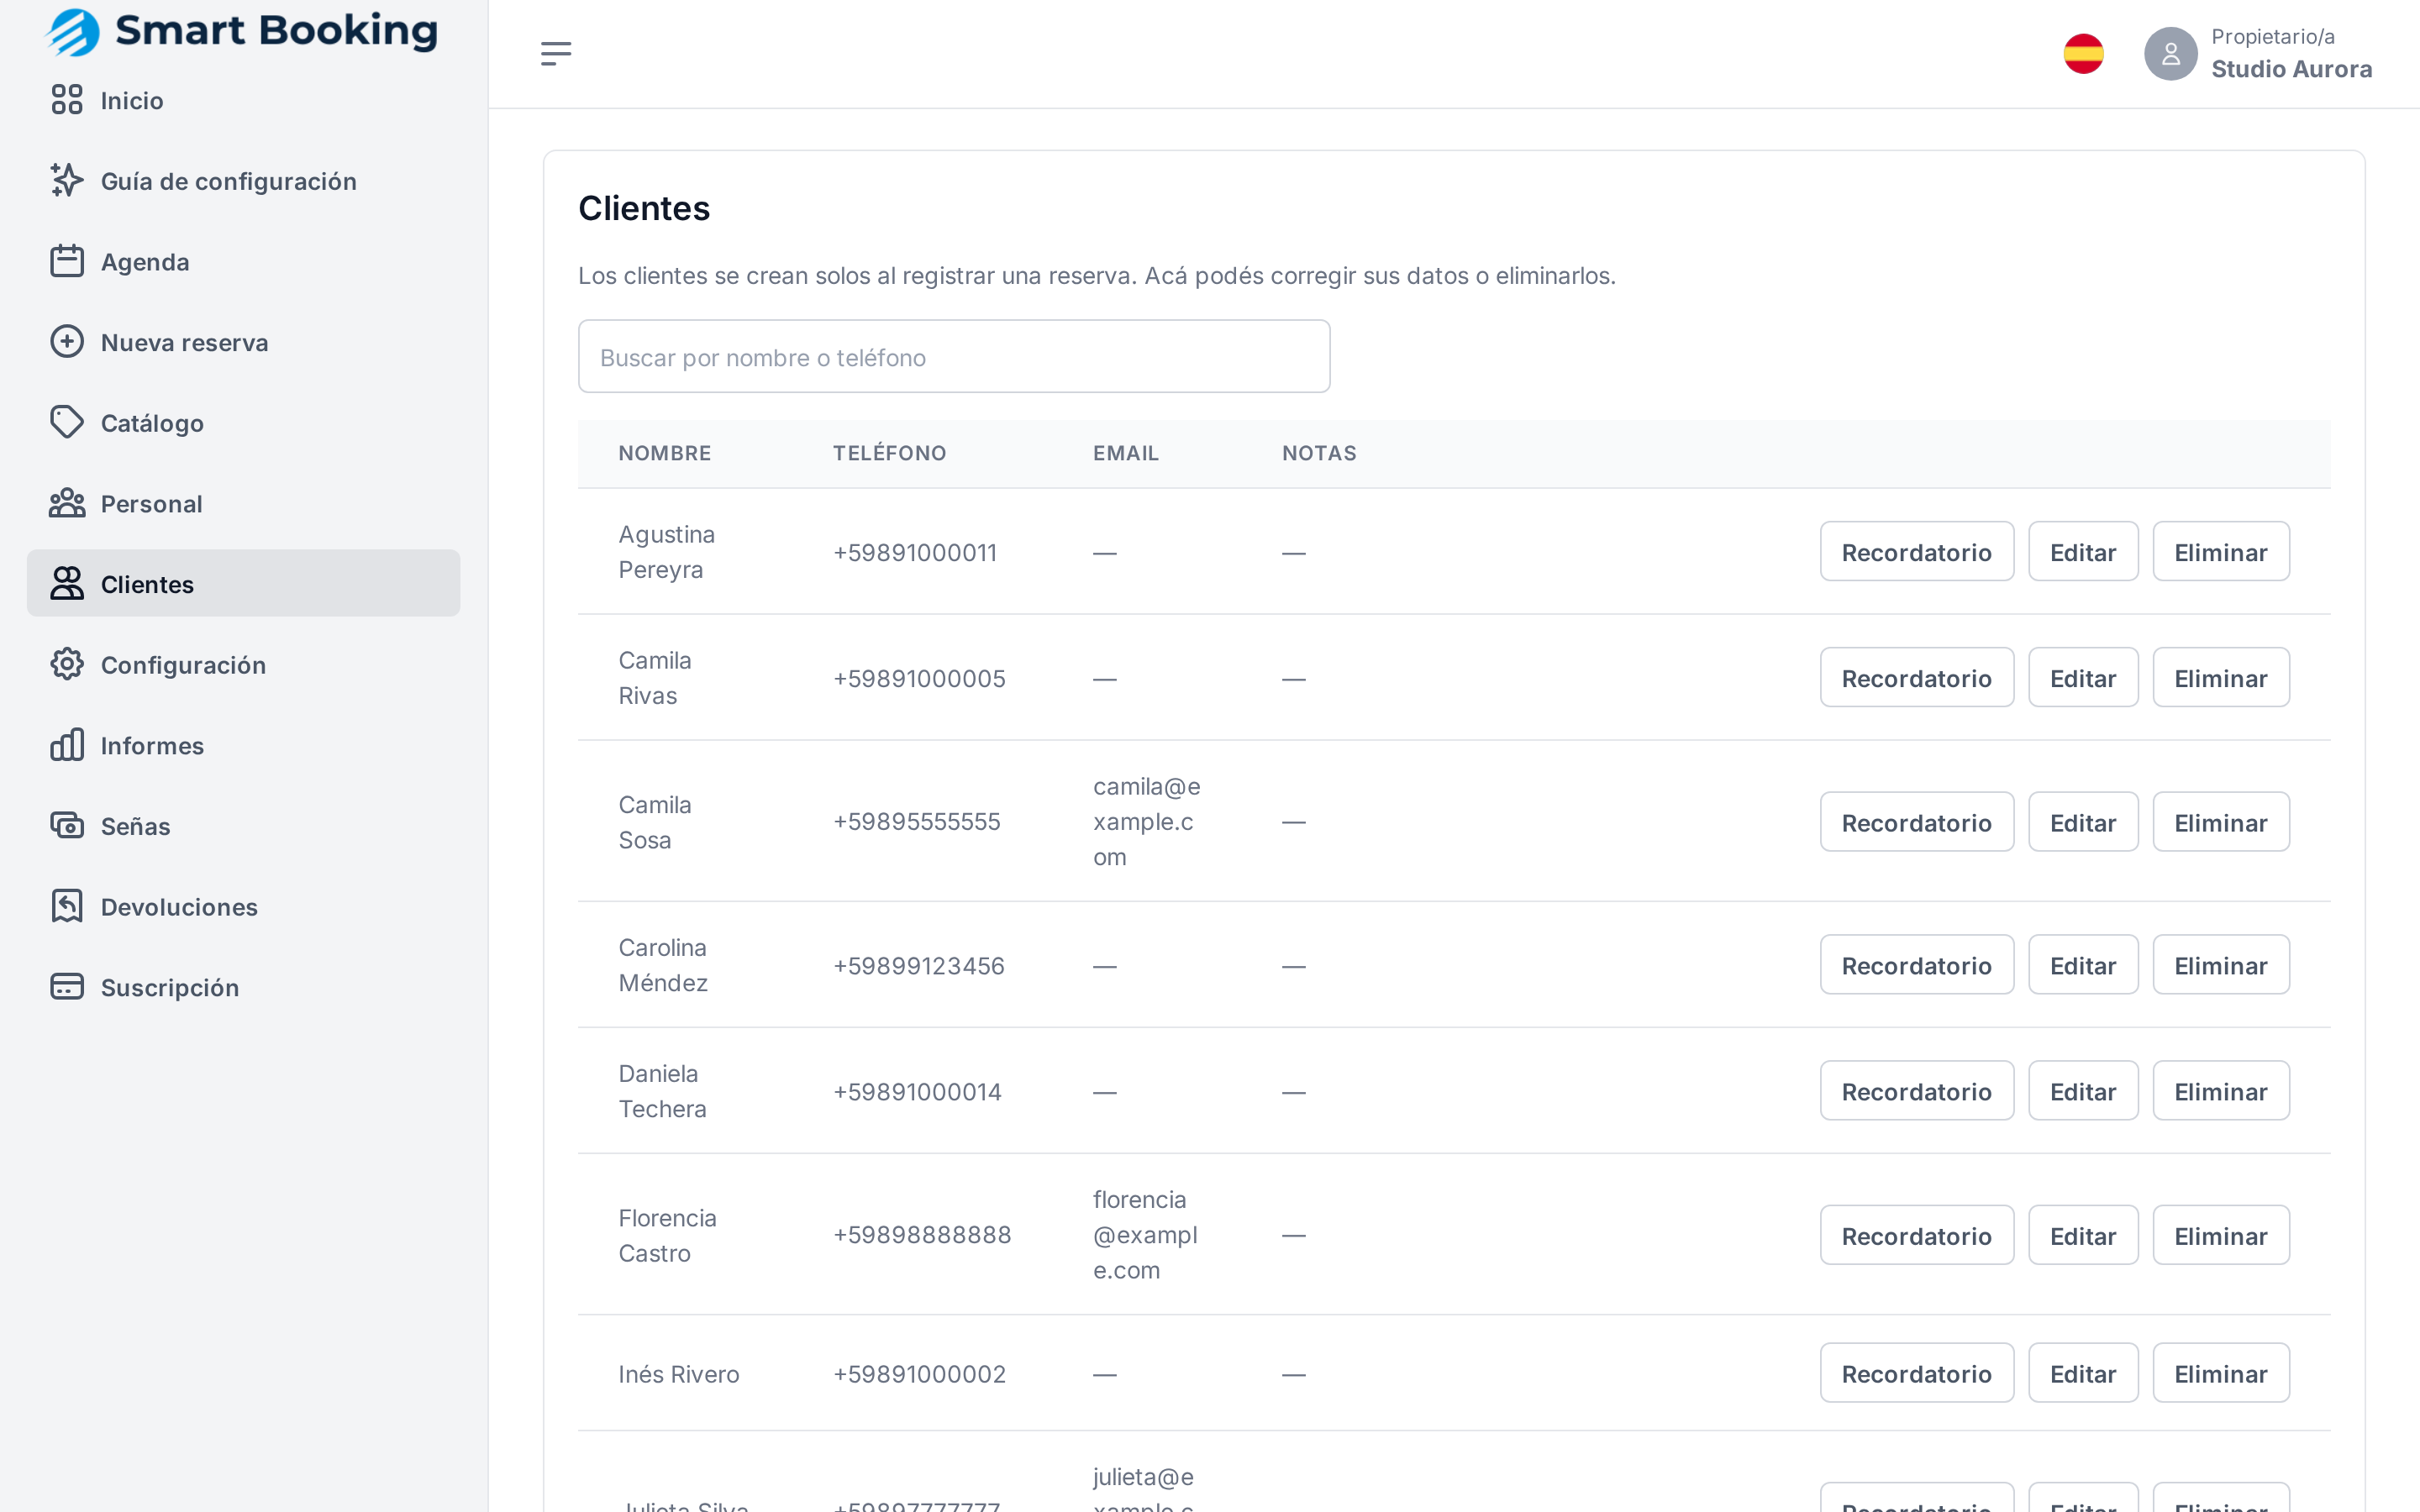Click phone number +59899123456

[918, 966]
